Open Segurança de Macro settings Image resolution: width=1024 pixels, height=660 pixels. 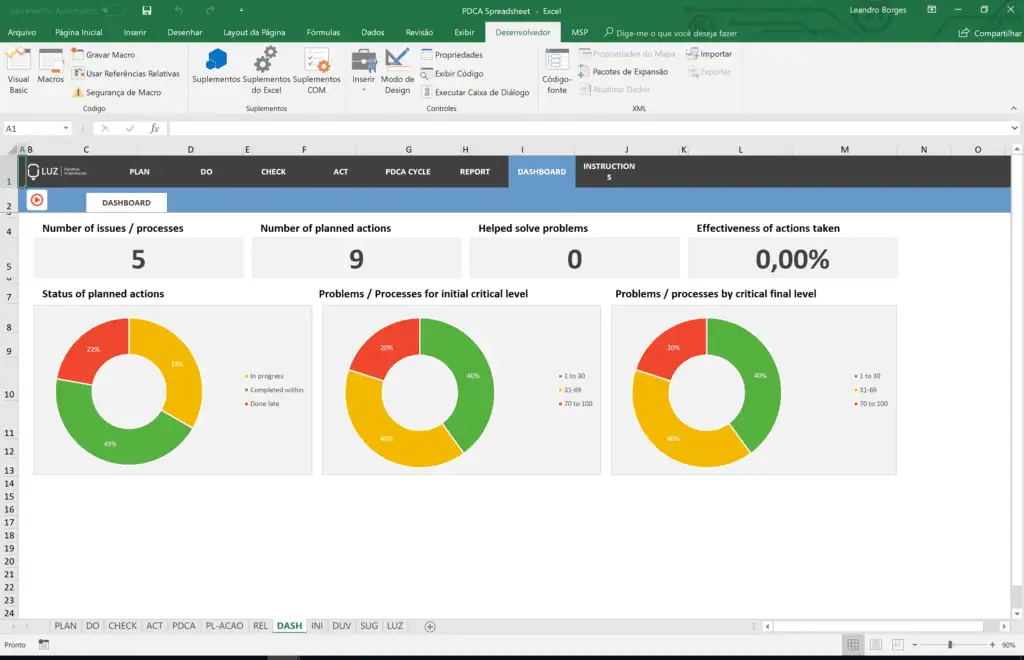[x=116, y=93]
